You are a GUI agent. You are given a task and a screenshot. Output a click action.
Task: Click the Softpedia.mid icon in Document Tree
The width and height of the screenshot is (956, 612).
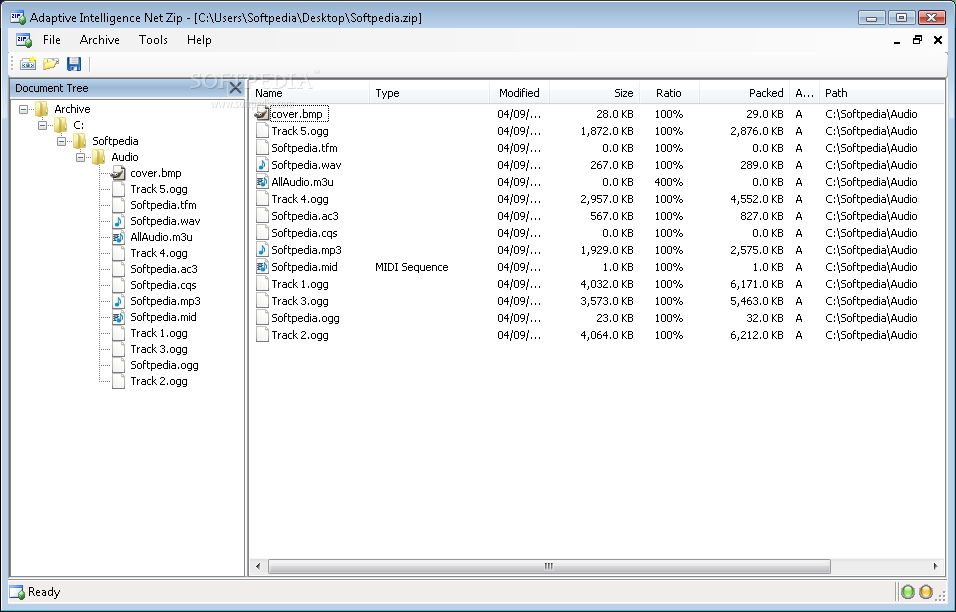(118, 317)
